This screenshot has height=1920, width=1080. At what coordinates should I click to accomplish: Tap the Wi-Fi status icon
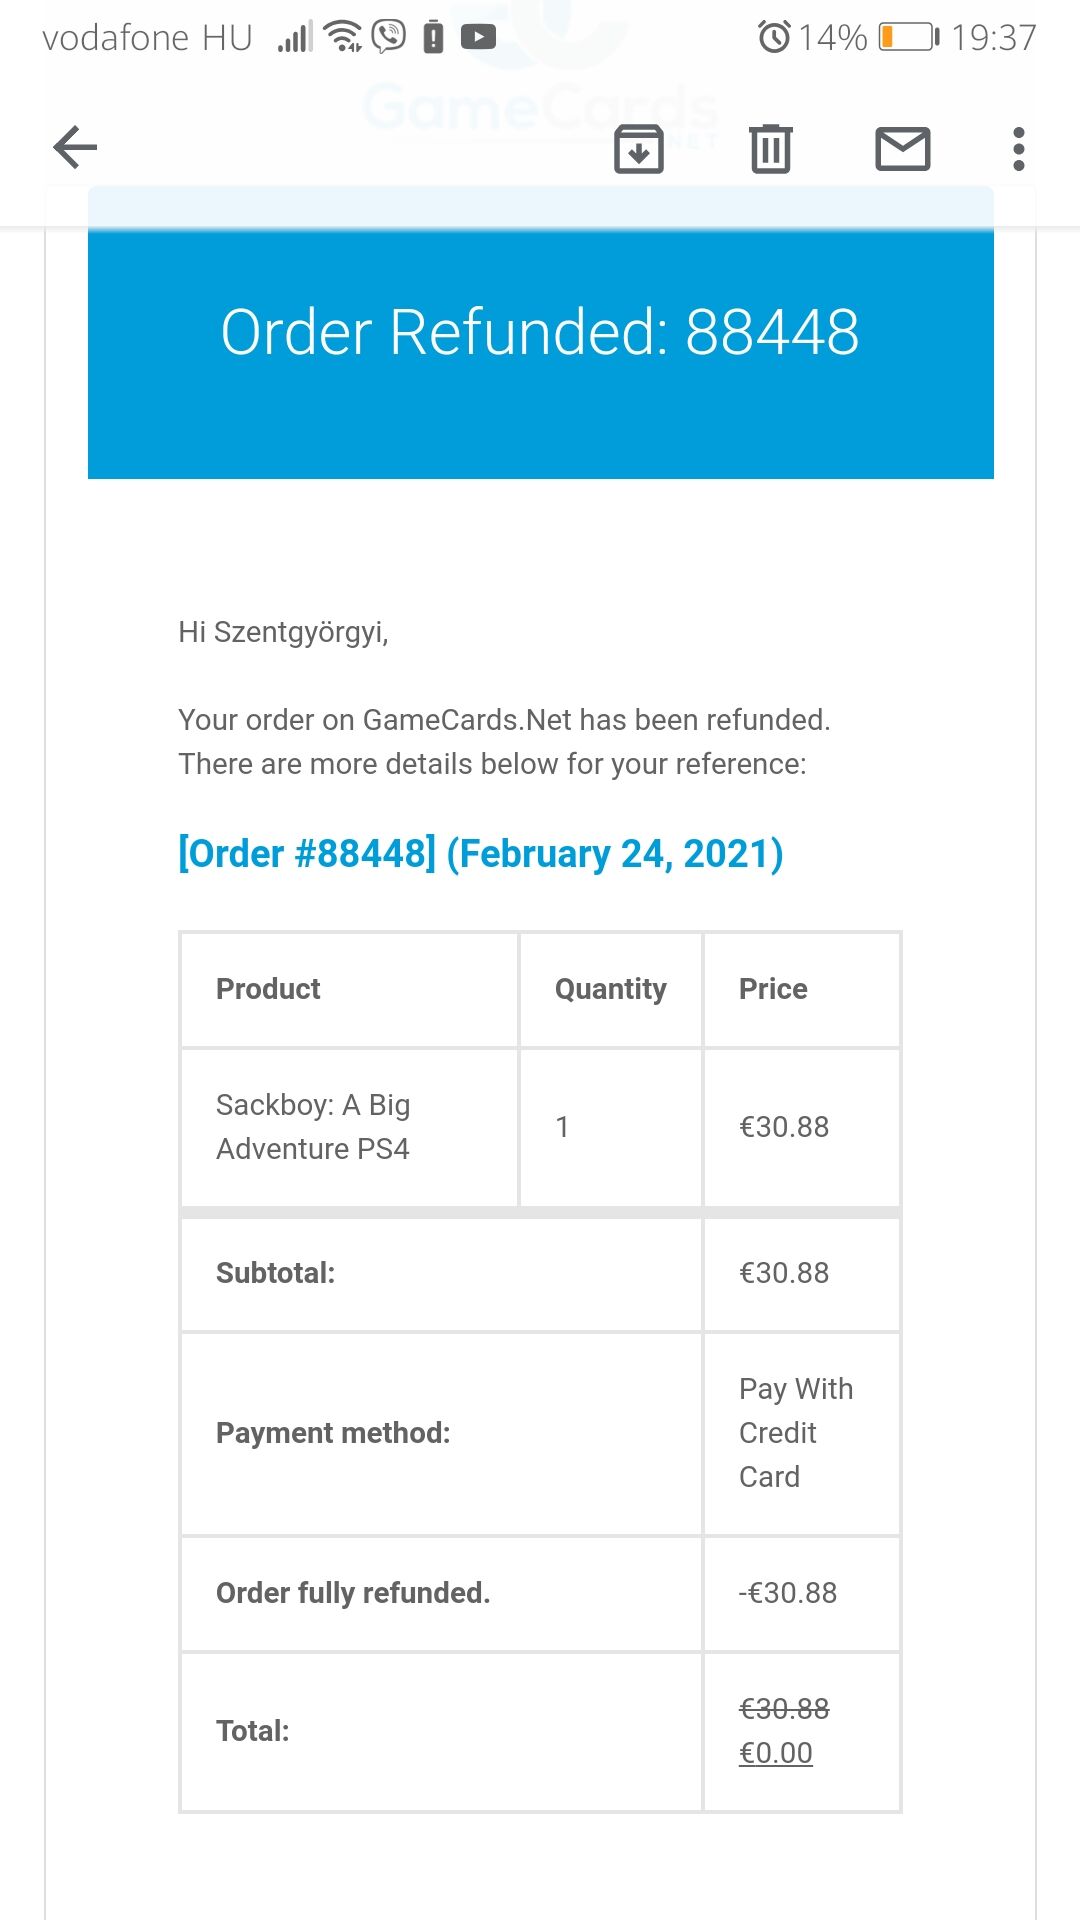[x=344, y=36]
